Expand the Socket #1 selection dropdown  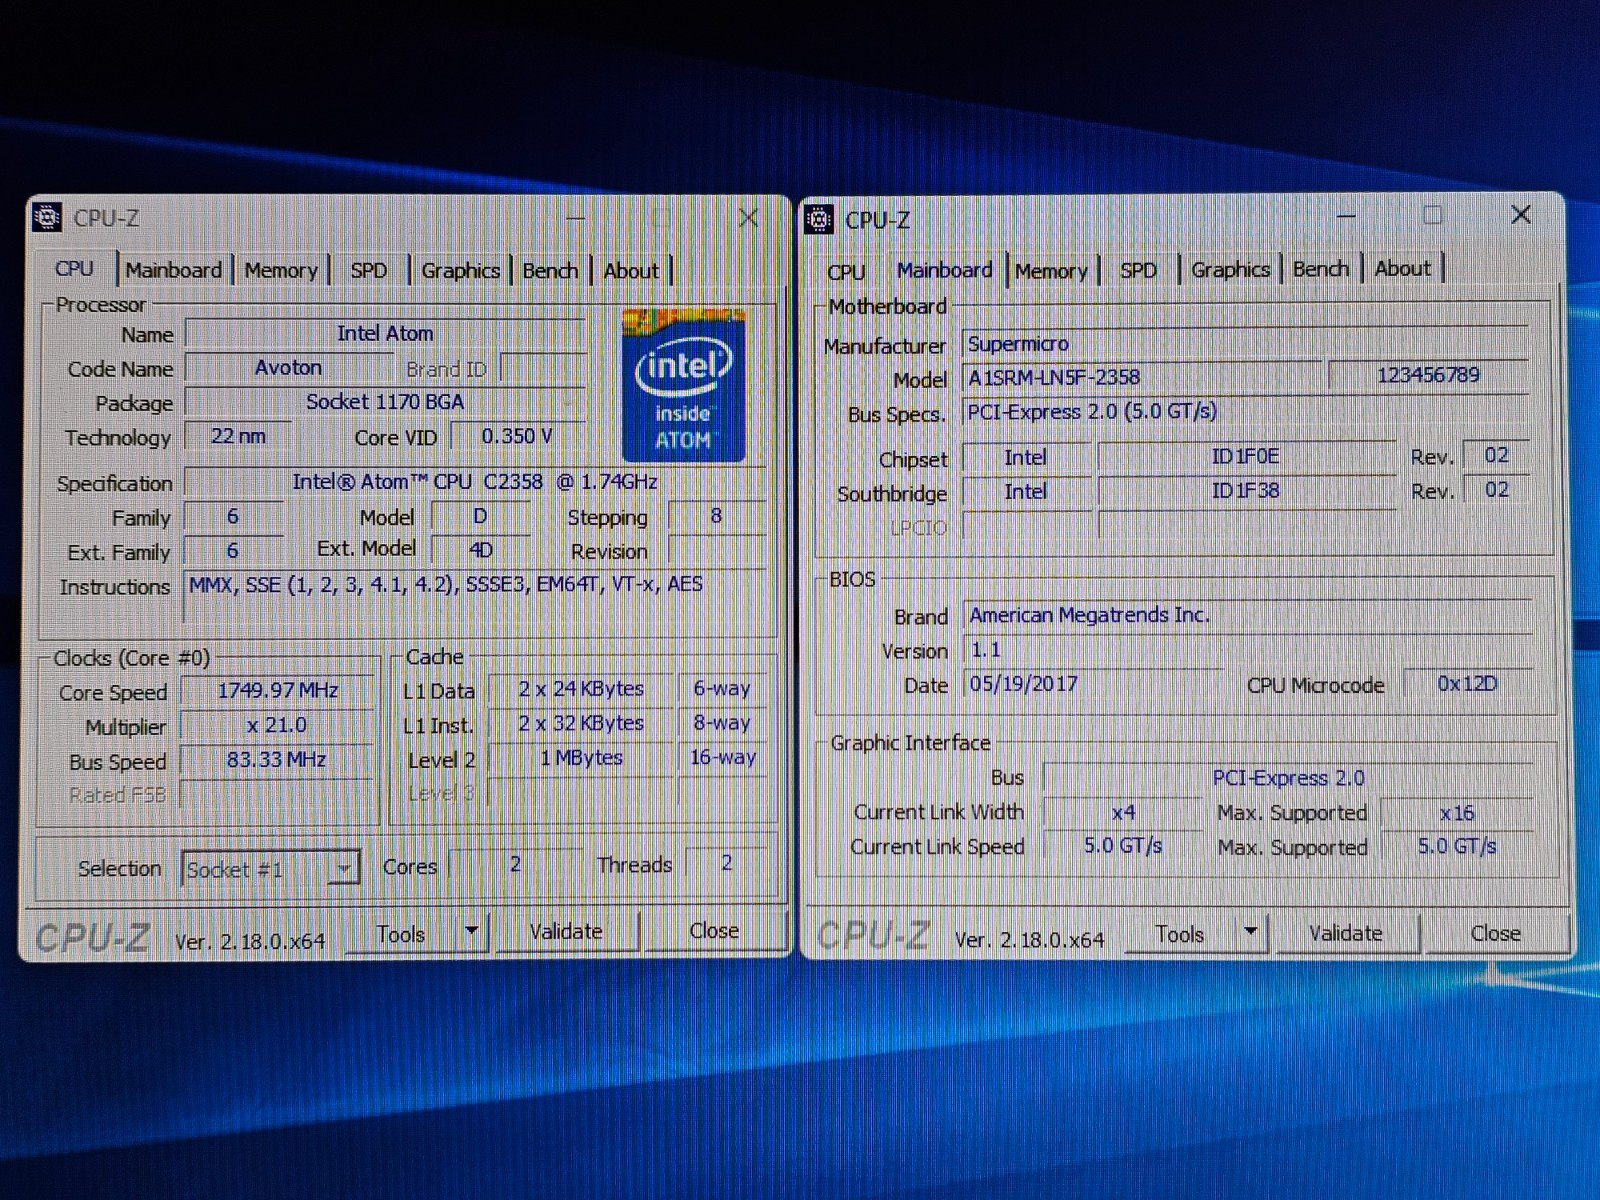coord(343,868)
